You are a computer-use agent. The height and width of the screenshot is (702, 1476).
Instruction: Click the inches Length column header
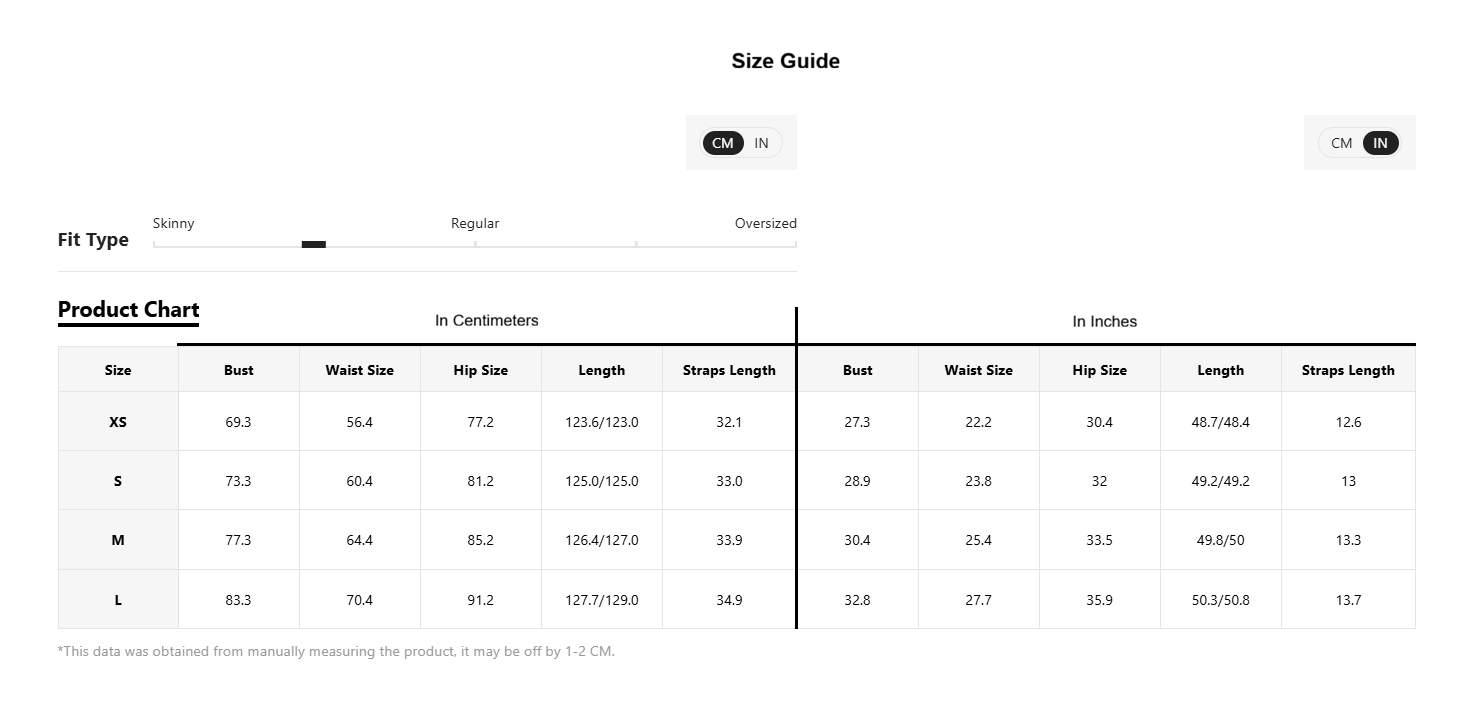pyautogui.click(x=1221, y=370)
